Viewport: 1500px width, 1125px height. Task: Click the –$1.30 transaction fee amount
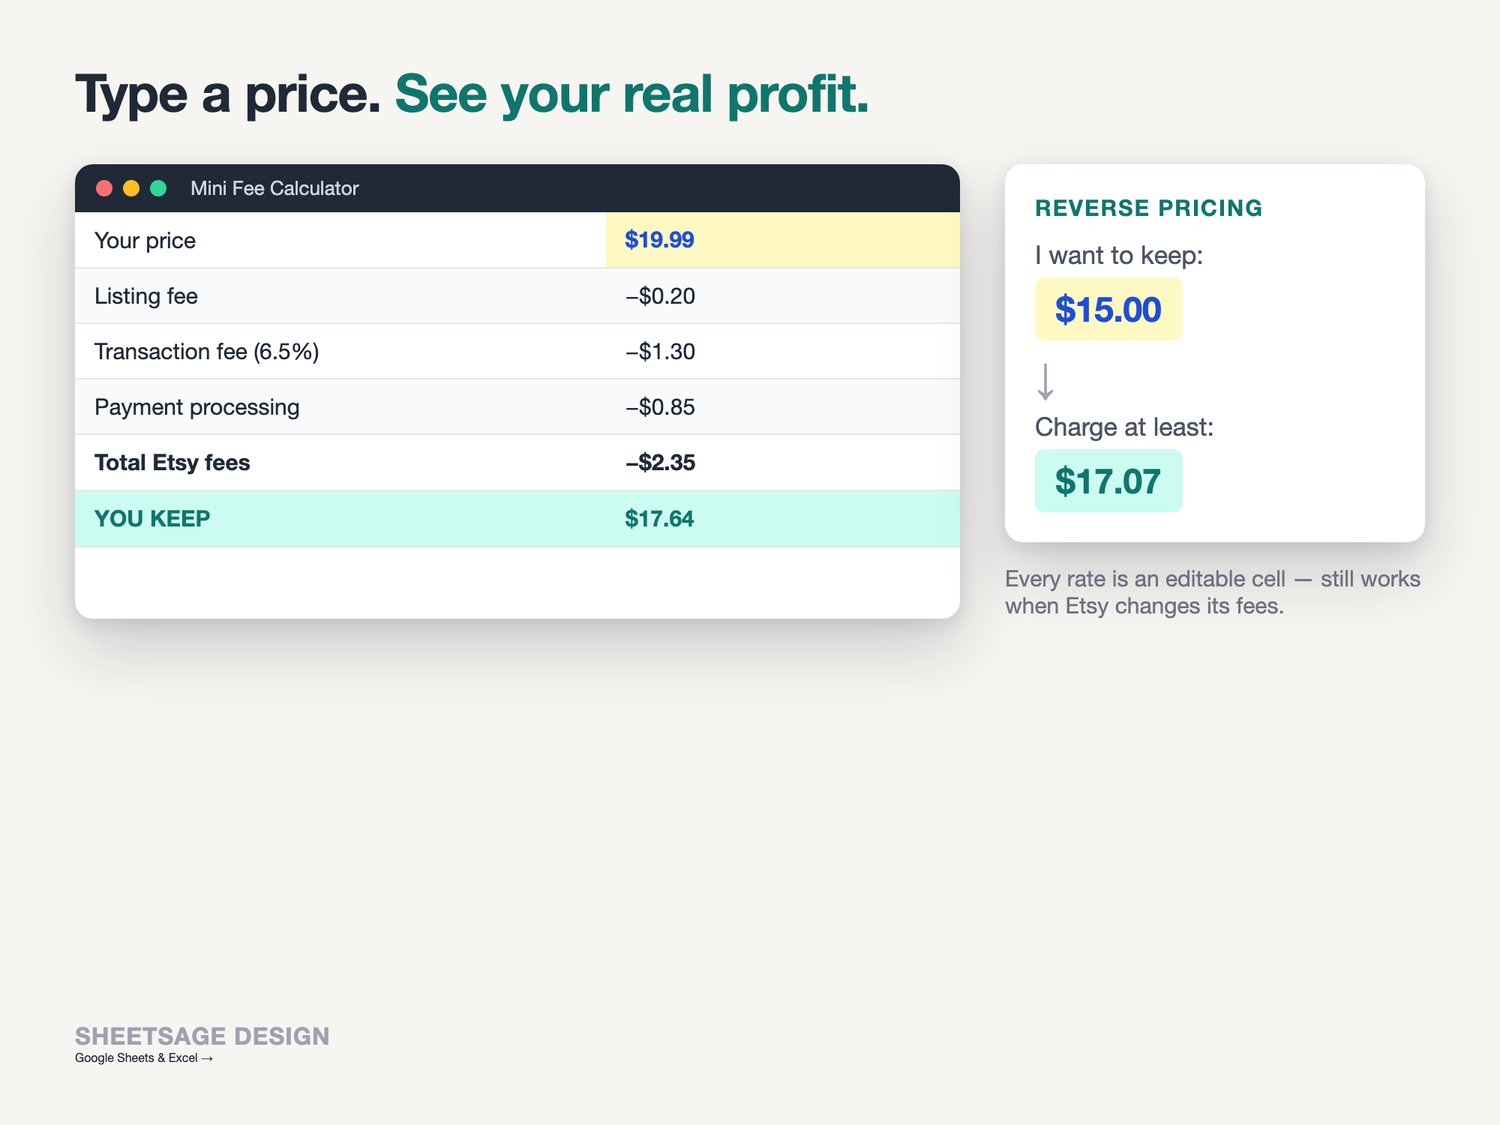[660, 352]
